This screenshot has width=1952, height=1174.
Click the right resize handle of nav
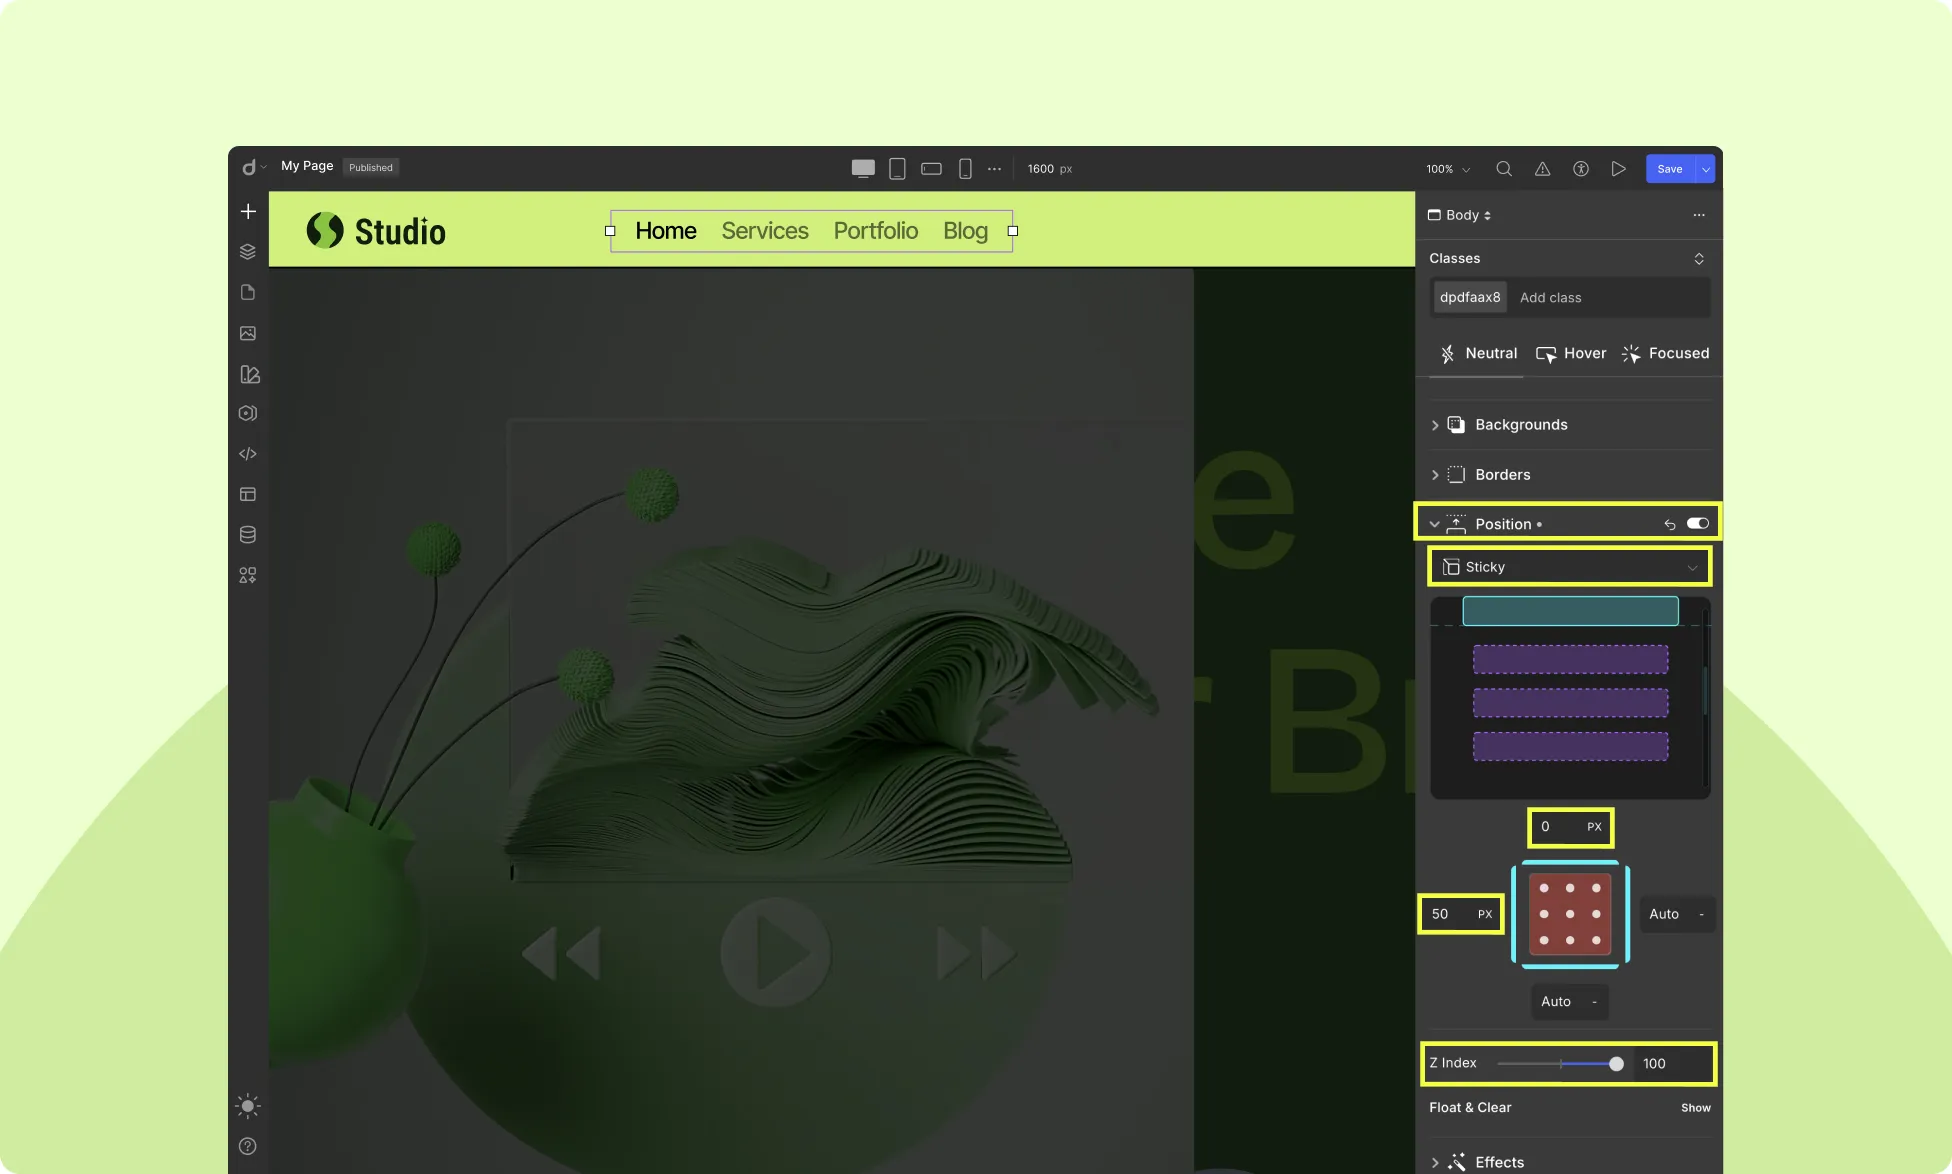[x=1013, y=231]
